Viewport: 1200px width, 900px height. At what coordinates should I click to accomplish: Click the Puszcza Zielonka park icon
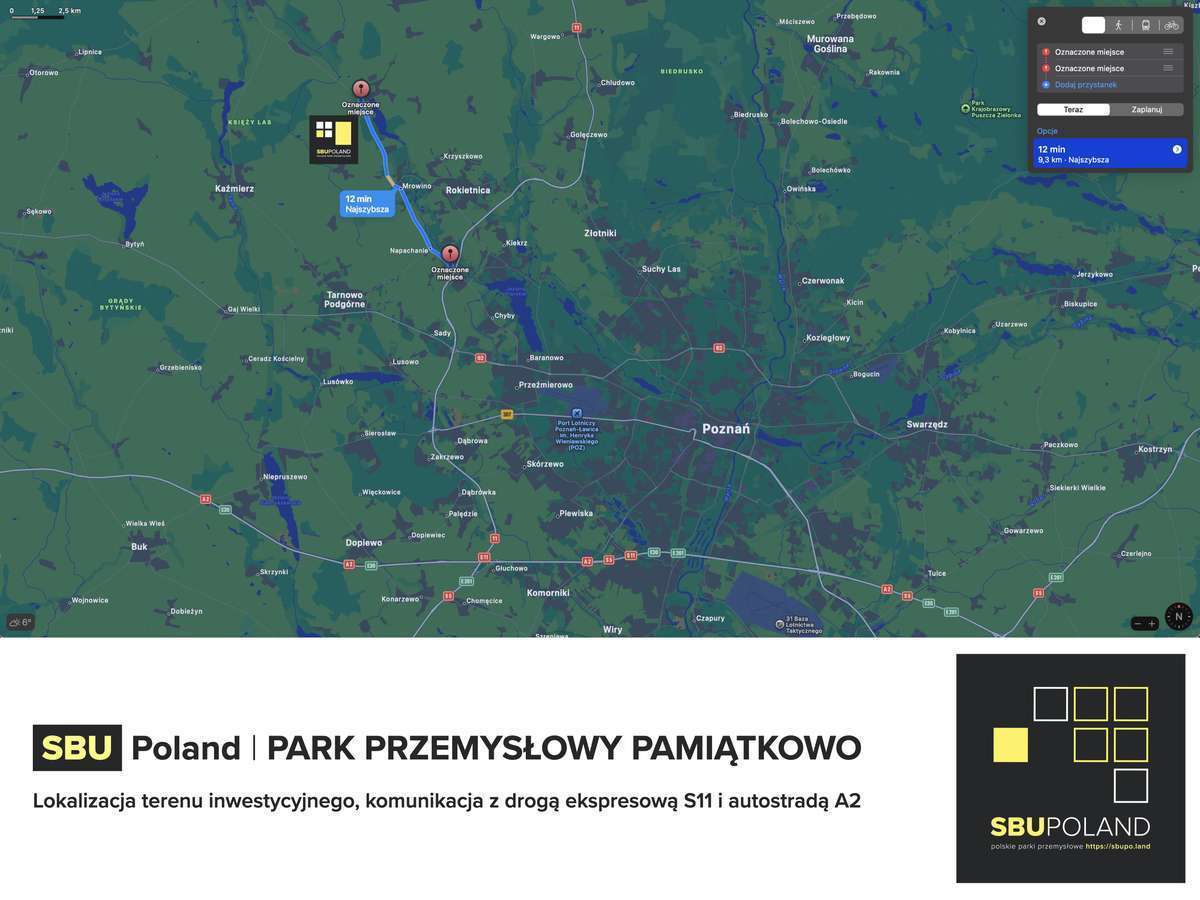point(965,108)
